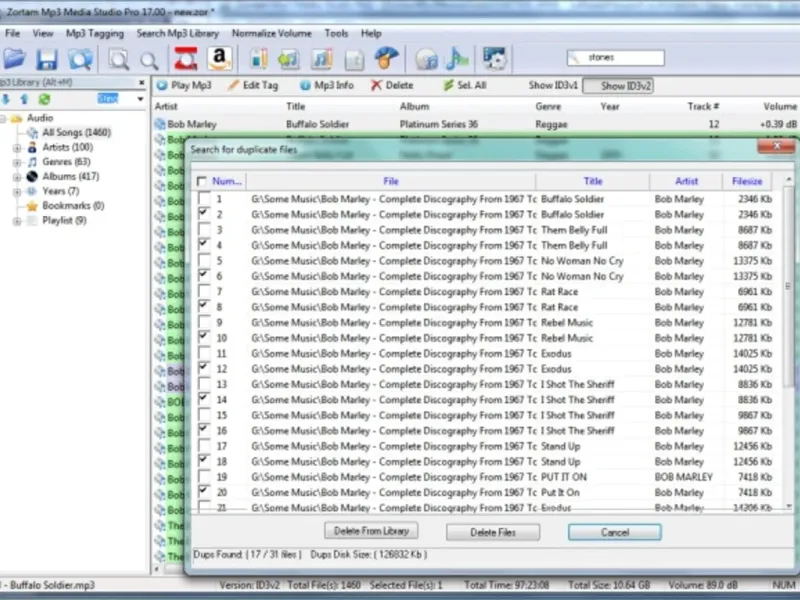This screenshot has height=600, width=800.
Task: Click the gray document toolbar icon
Action: coord(354,60)
